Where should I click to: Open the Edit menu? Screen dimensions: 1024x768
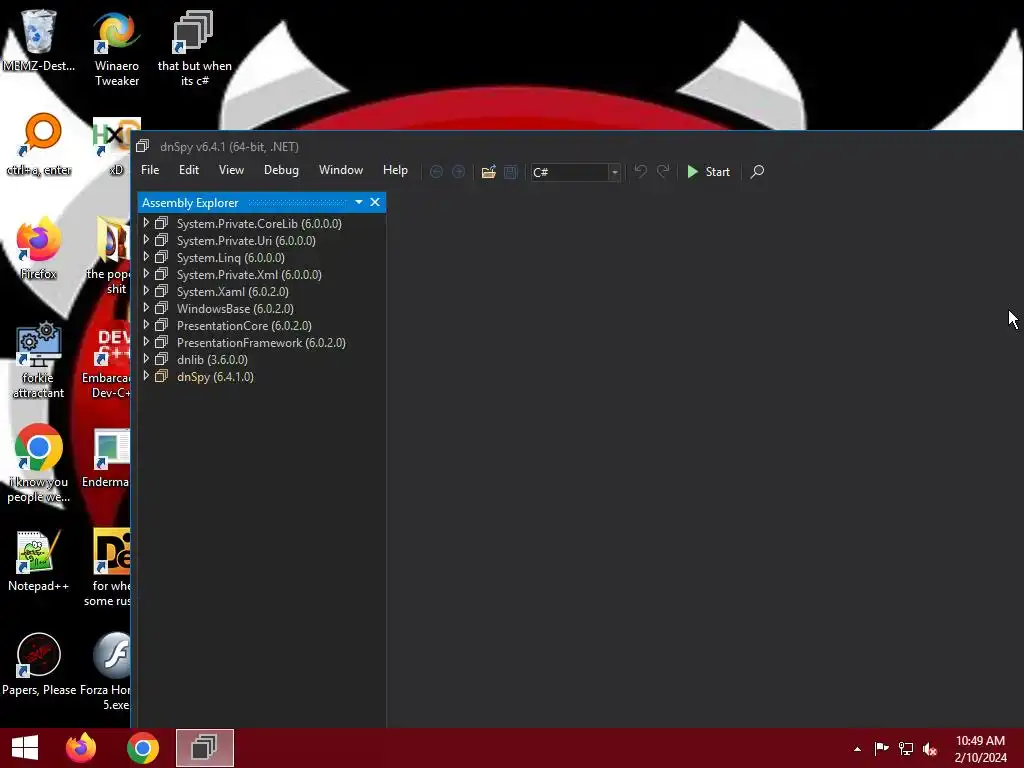coord(189,170)
